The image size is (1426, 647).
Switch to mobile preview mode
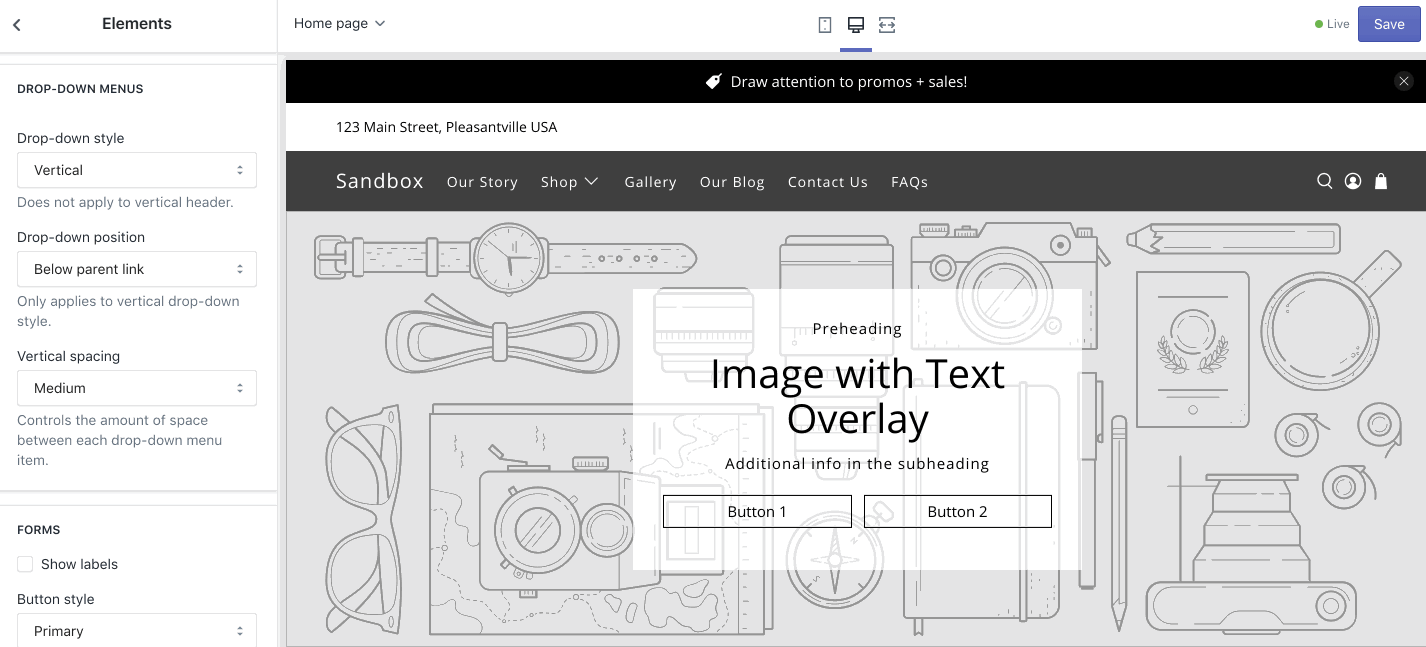click(824, 24)
